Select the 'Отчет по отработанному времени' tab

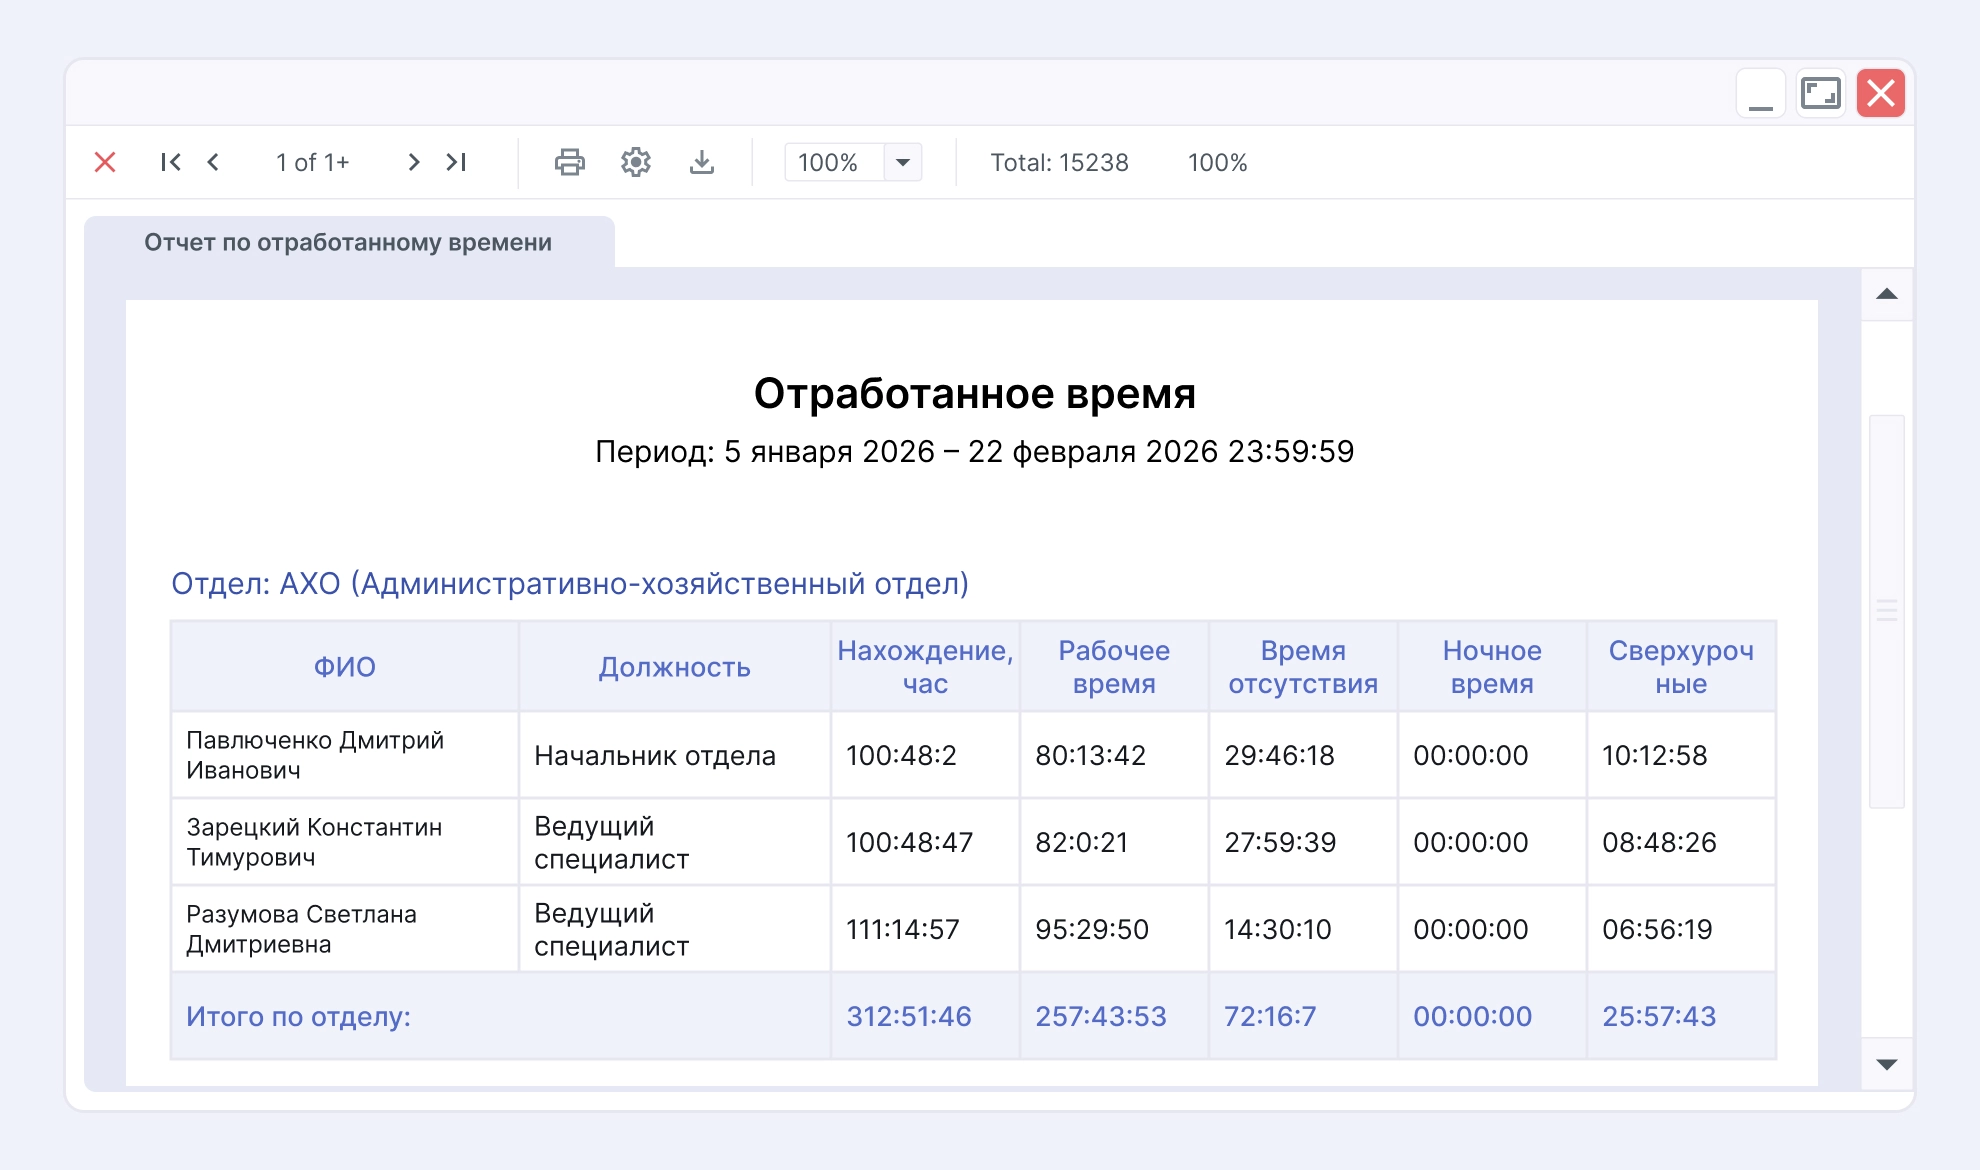pos(349,242)
